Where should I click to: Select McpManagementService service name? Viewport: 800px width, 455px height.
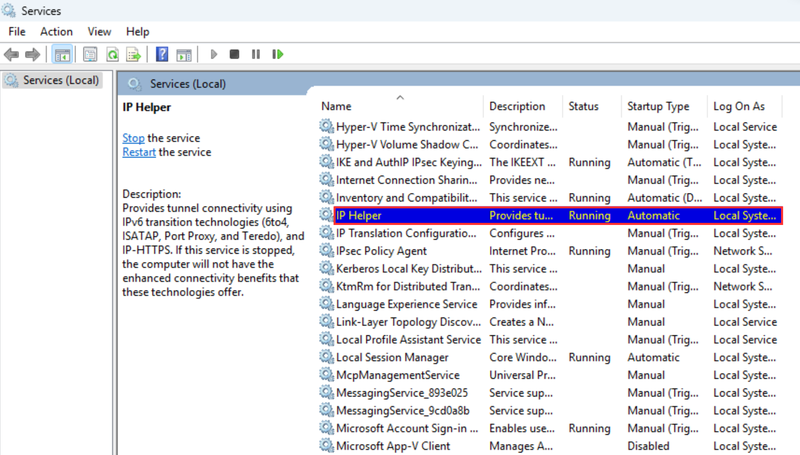click(x=398, y=375)
